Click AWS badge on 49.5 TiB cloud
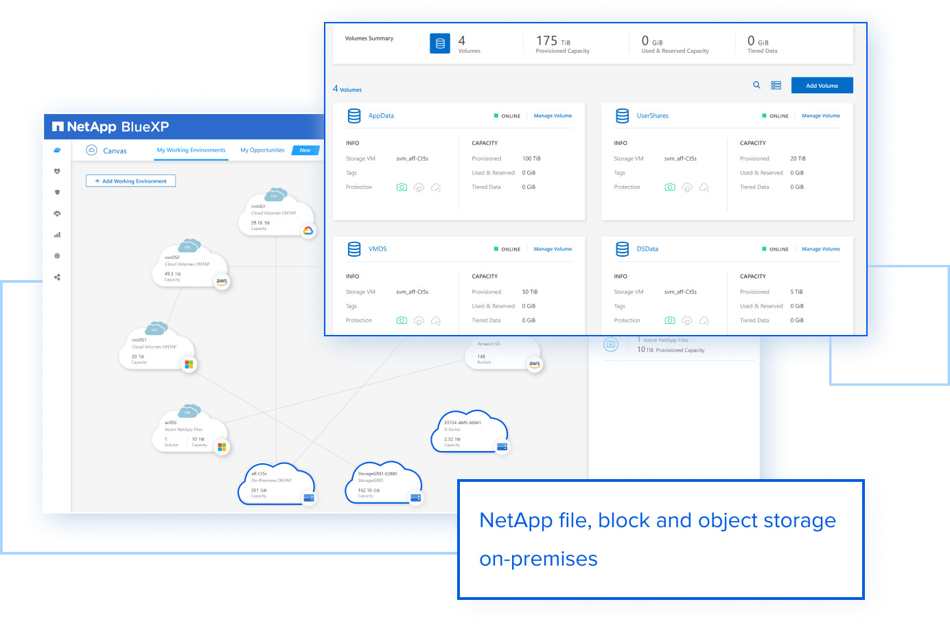This screenshot has width=950, height=626. point(222,282)
